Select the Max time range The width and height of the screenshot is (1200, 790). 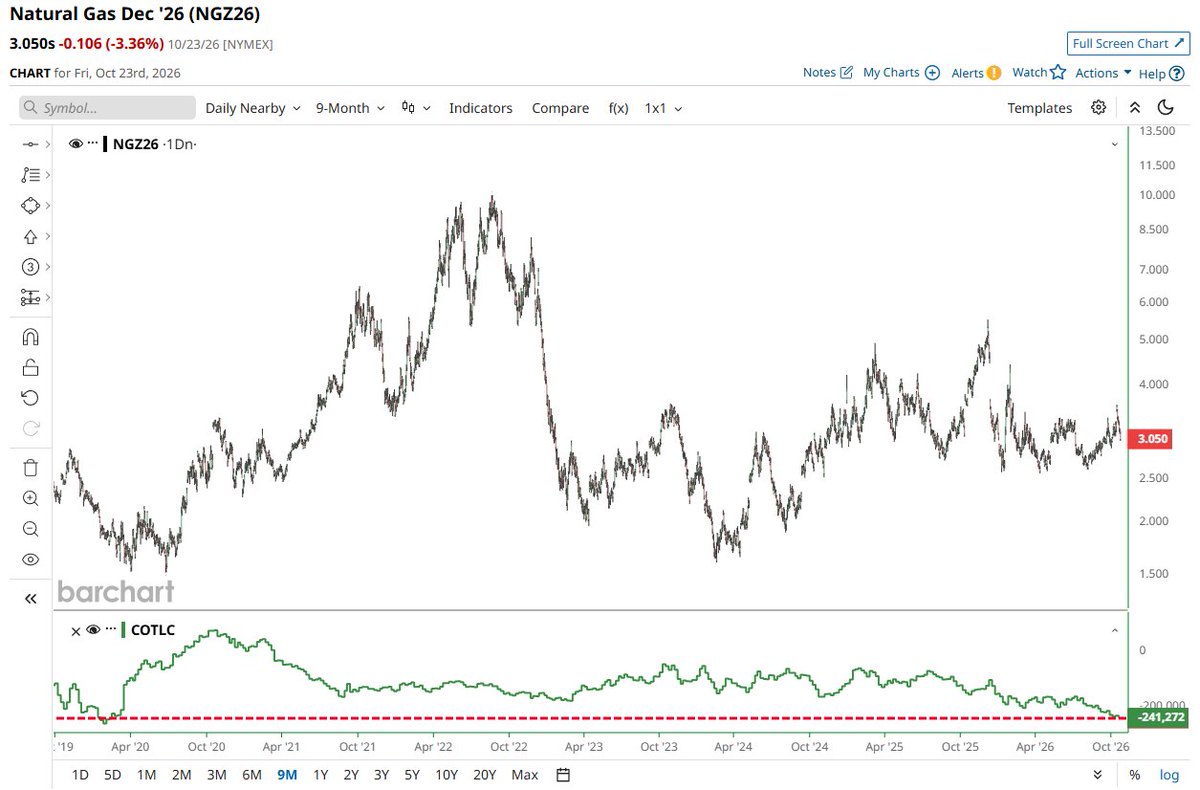524,775
